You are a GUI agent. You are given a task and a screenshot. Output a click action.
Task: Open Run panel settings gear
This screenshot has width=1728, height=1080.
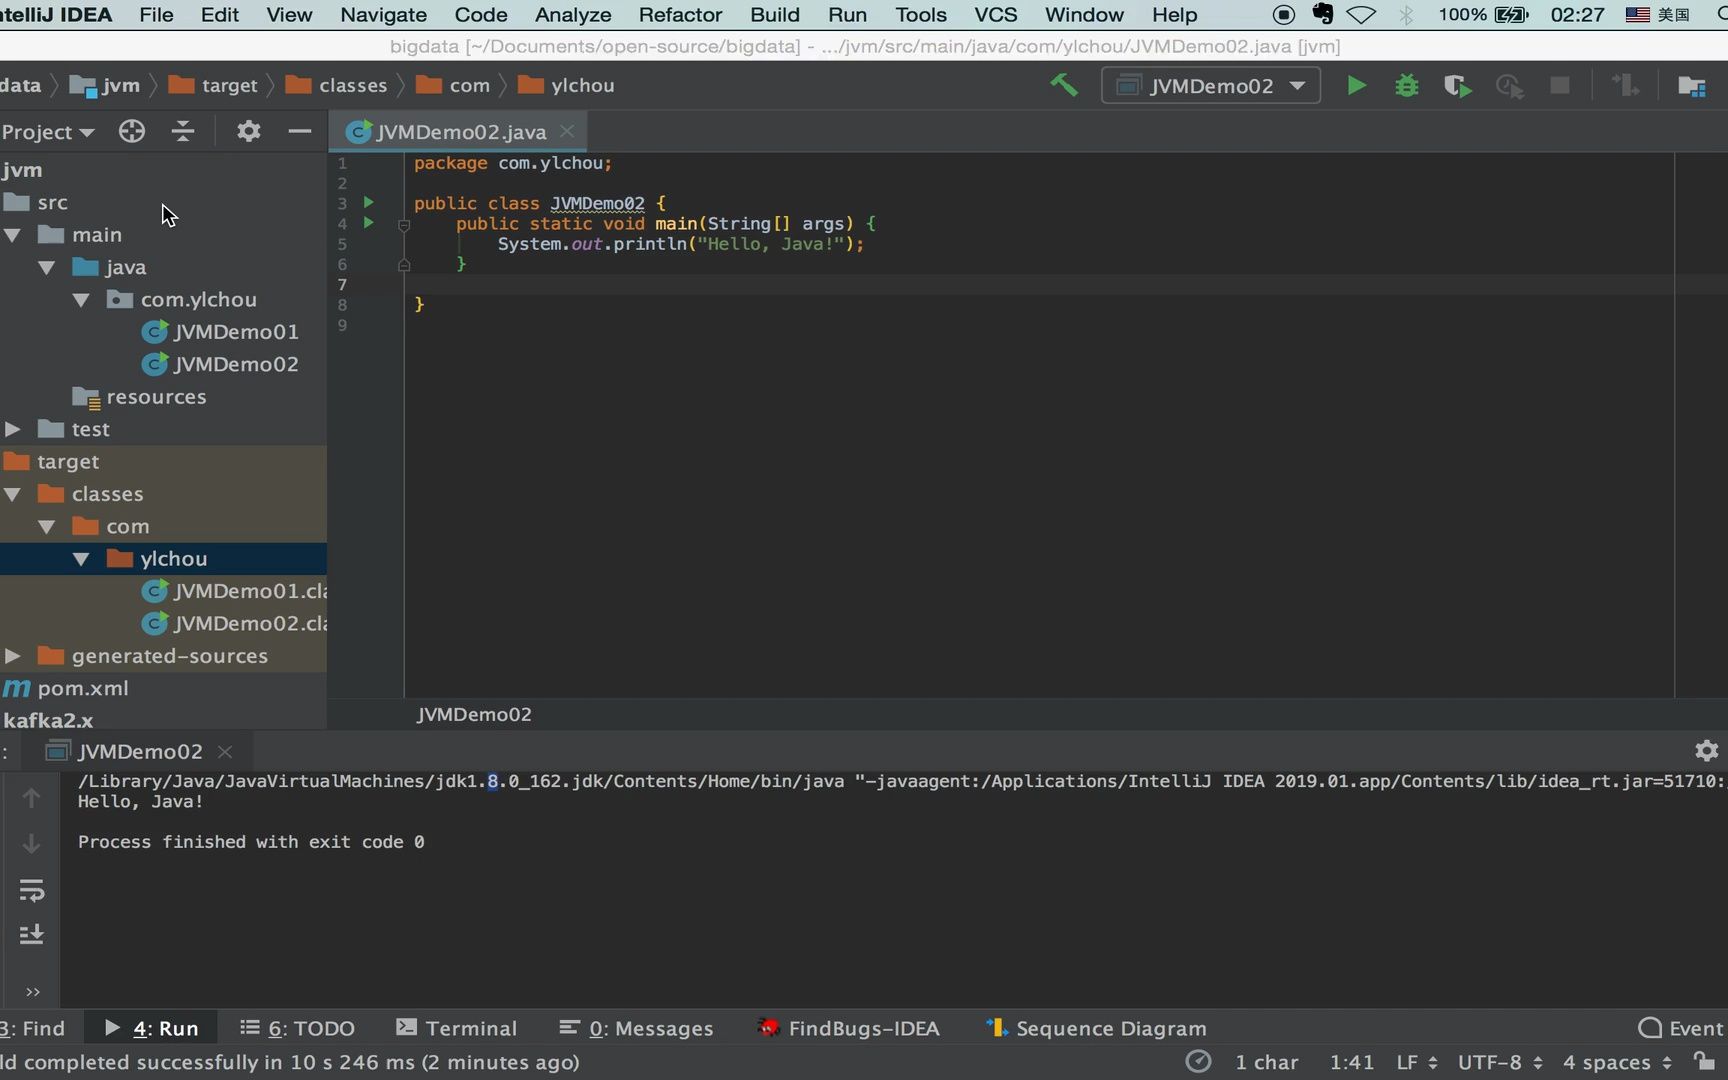(1706, 750)
